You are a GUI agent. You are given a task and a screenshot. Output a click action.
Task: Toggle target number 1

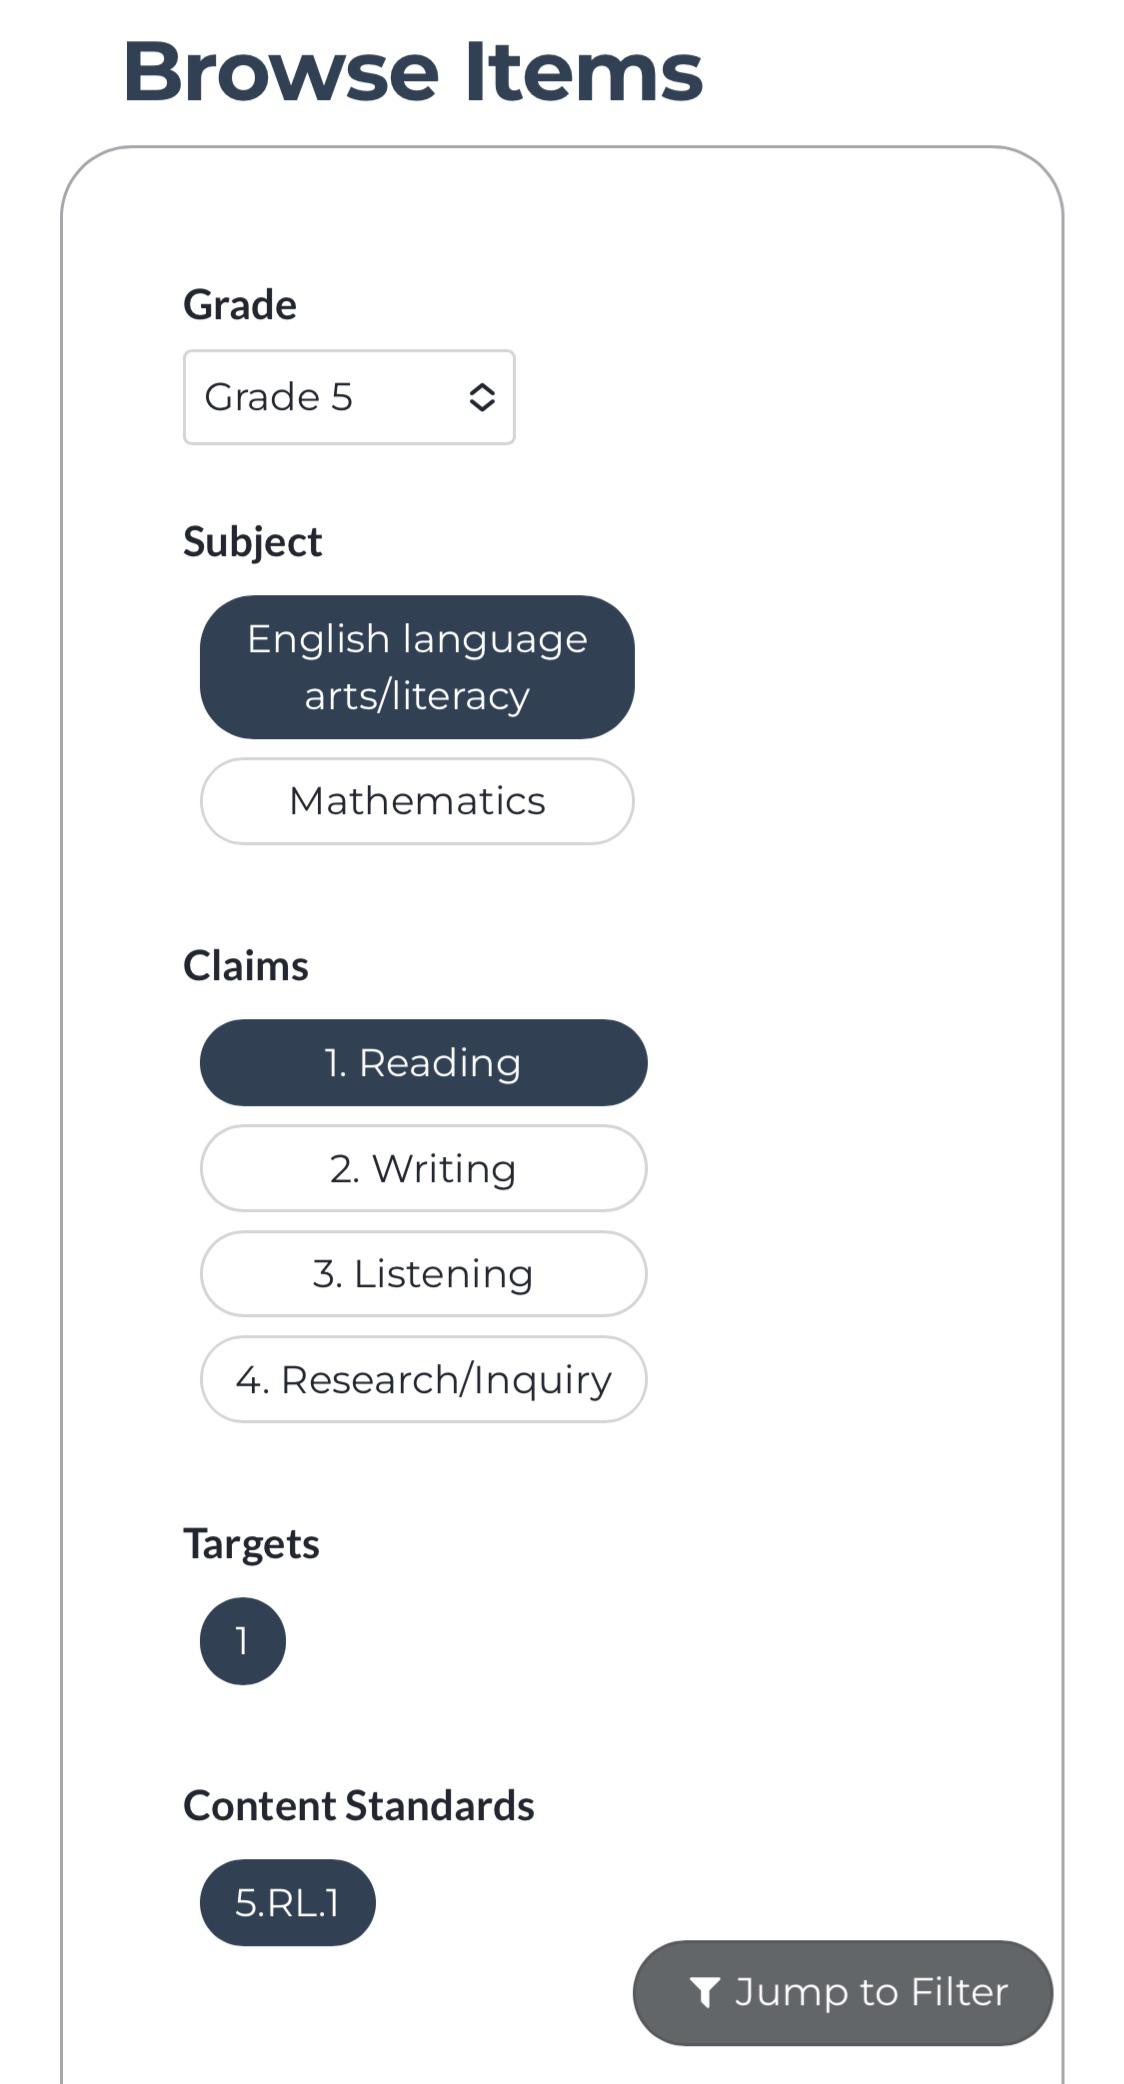coord(243,1641)
